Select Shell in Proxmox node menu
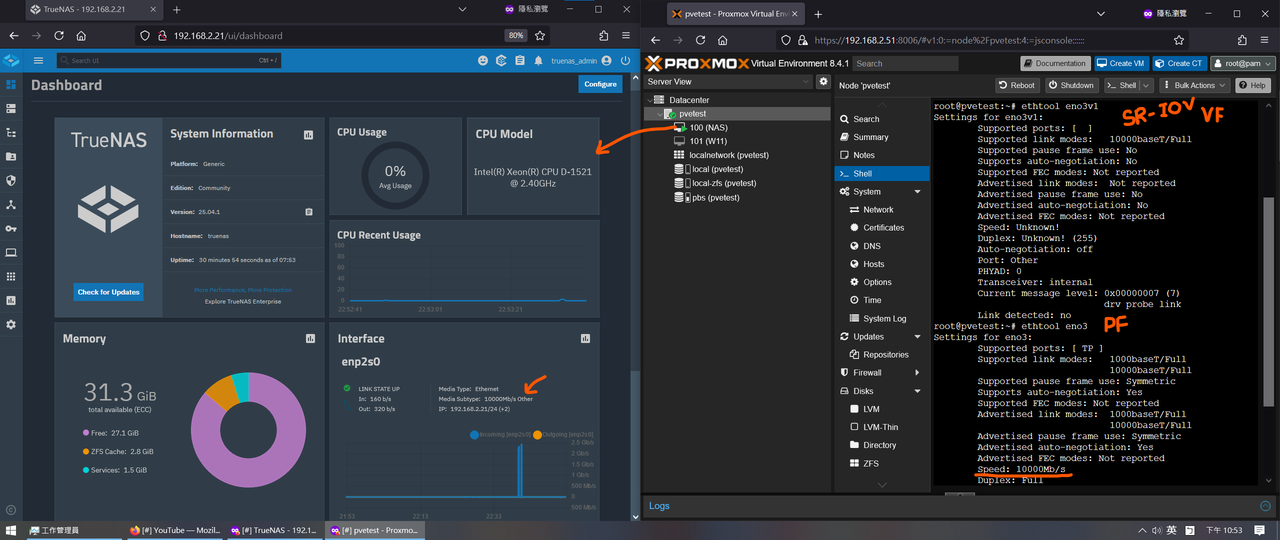Image resolution: width=1280 pixels, height=540 pixels. click(x=882, y=173)
